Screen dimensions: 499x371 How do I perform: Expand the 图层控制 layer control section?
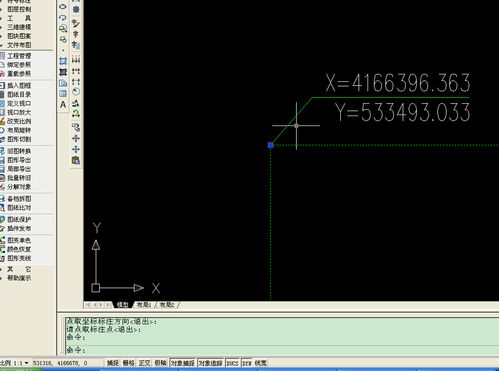click(x=16, y=9)
